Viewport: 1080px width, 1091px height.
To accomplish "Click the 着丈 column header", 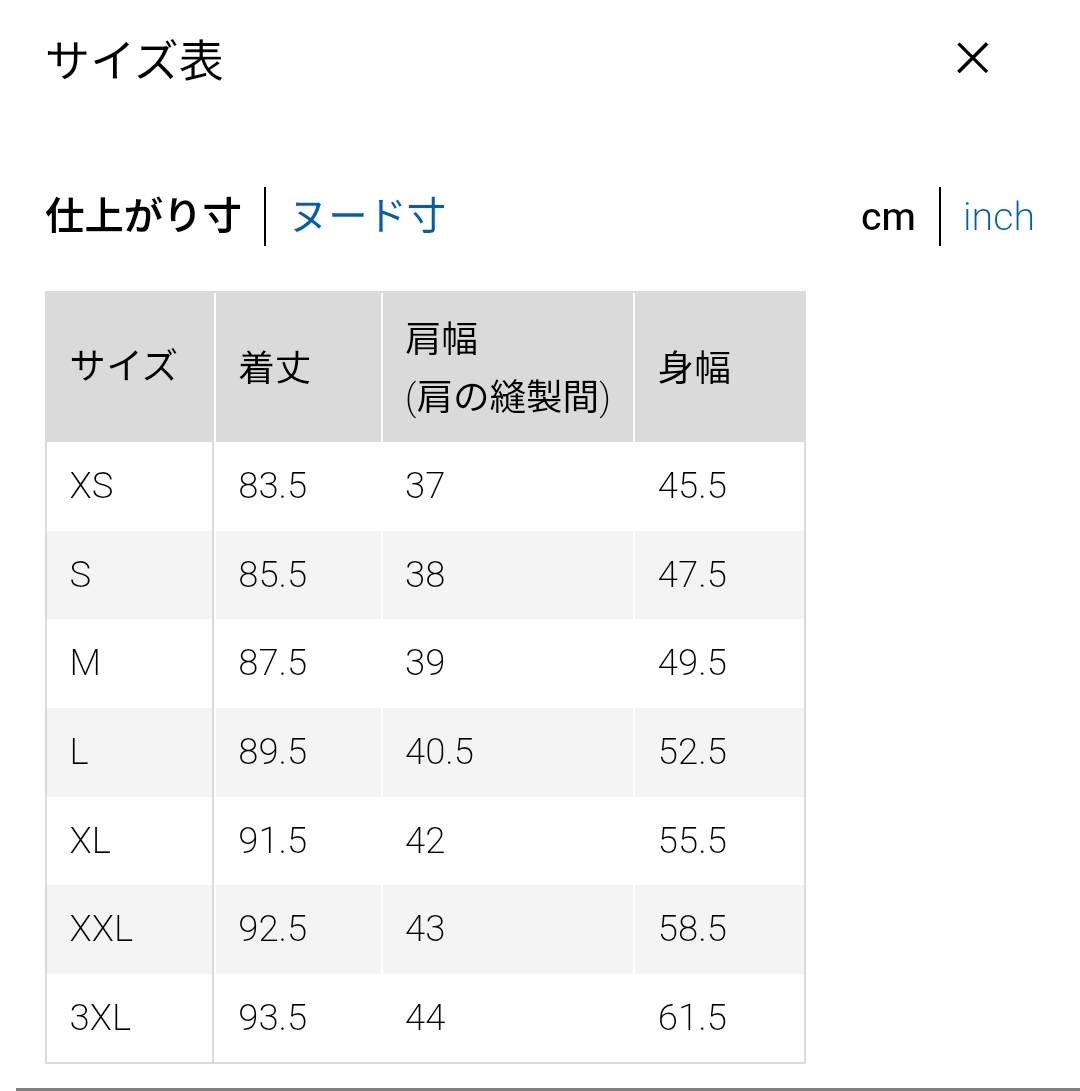I will (x=274, y=367).
